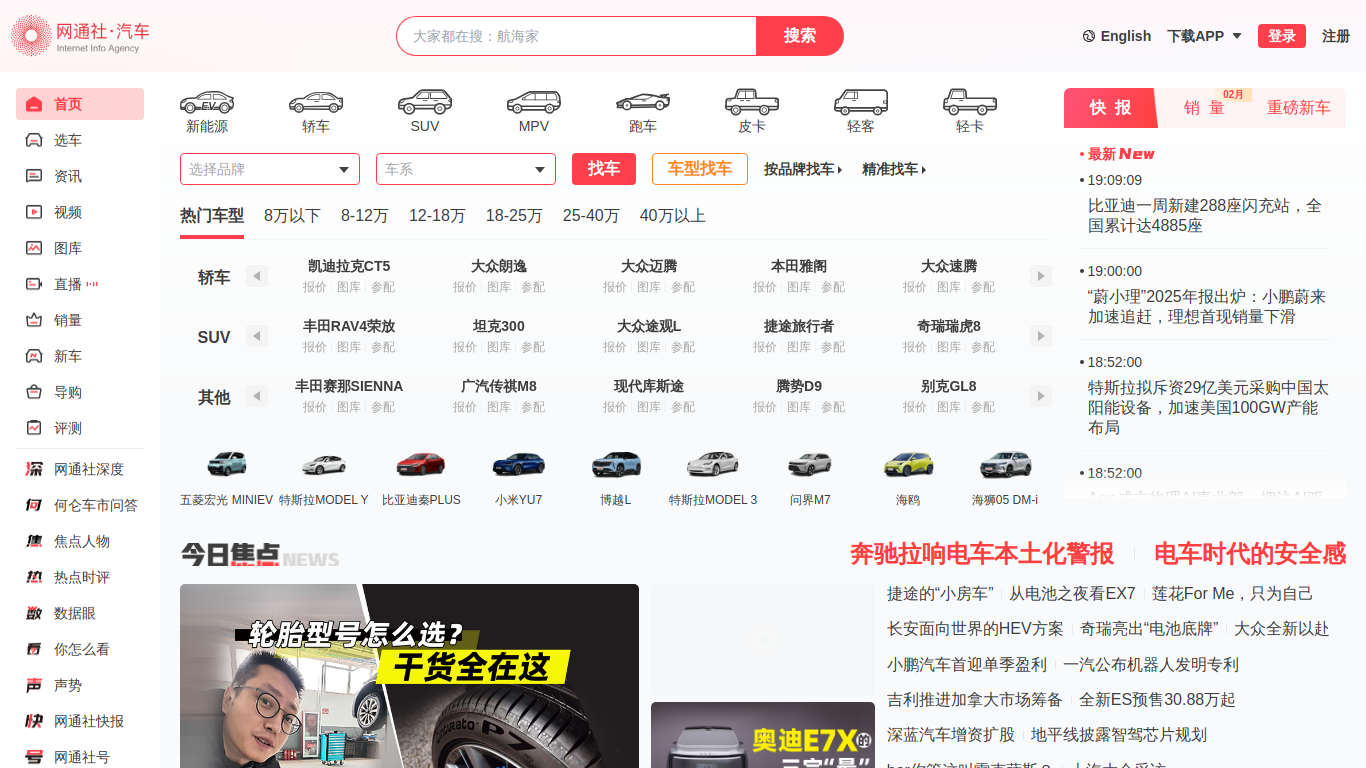The width and height of the screenshot is (1366, 768).
Task: Show previous models in 其他 row
Action: click(x=257, y=396)
